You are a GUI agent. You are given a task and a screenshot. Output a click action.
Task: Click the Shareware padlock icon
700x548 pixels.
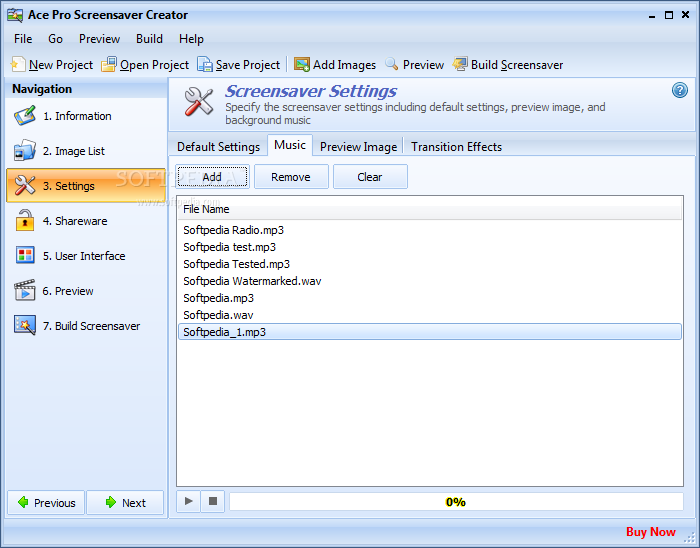[25, 220]
